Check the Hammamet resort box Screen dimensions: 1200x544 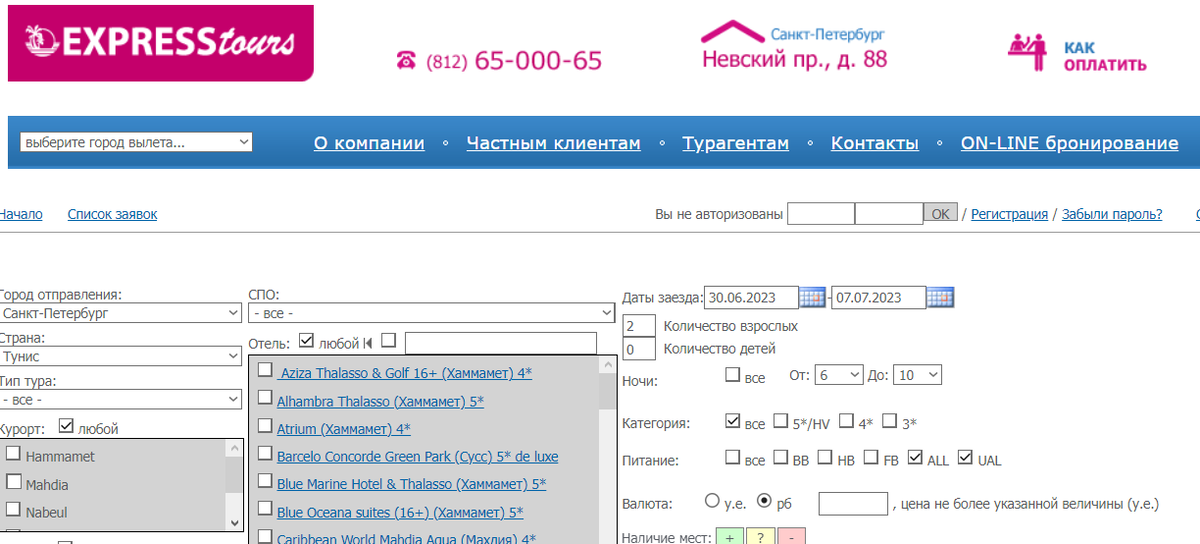click(14, 454)
